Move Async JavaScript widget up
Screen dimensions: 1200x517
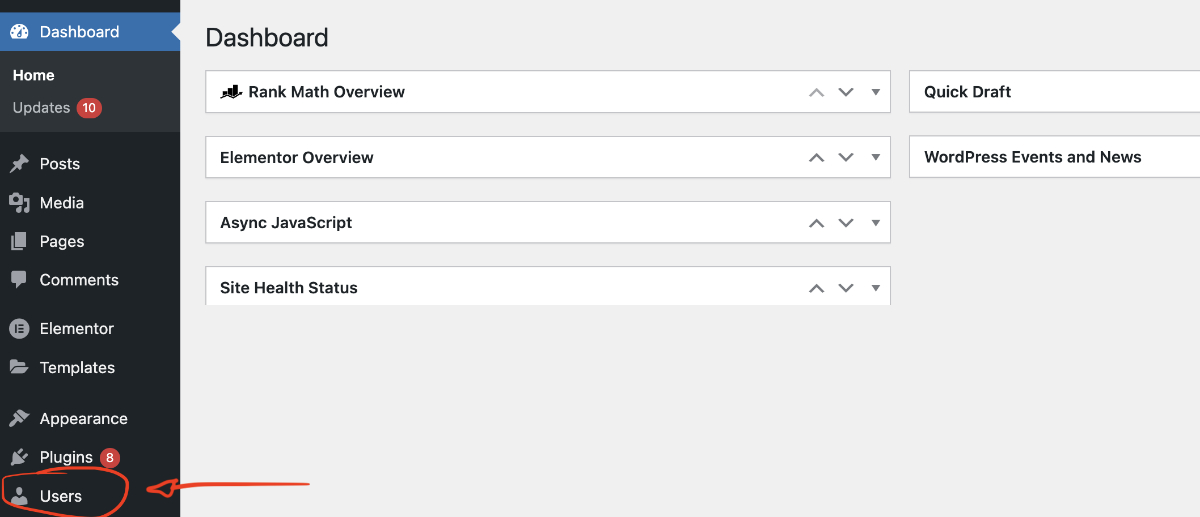(816, 223)
